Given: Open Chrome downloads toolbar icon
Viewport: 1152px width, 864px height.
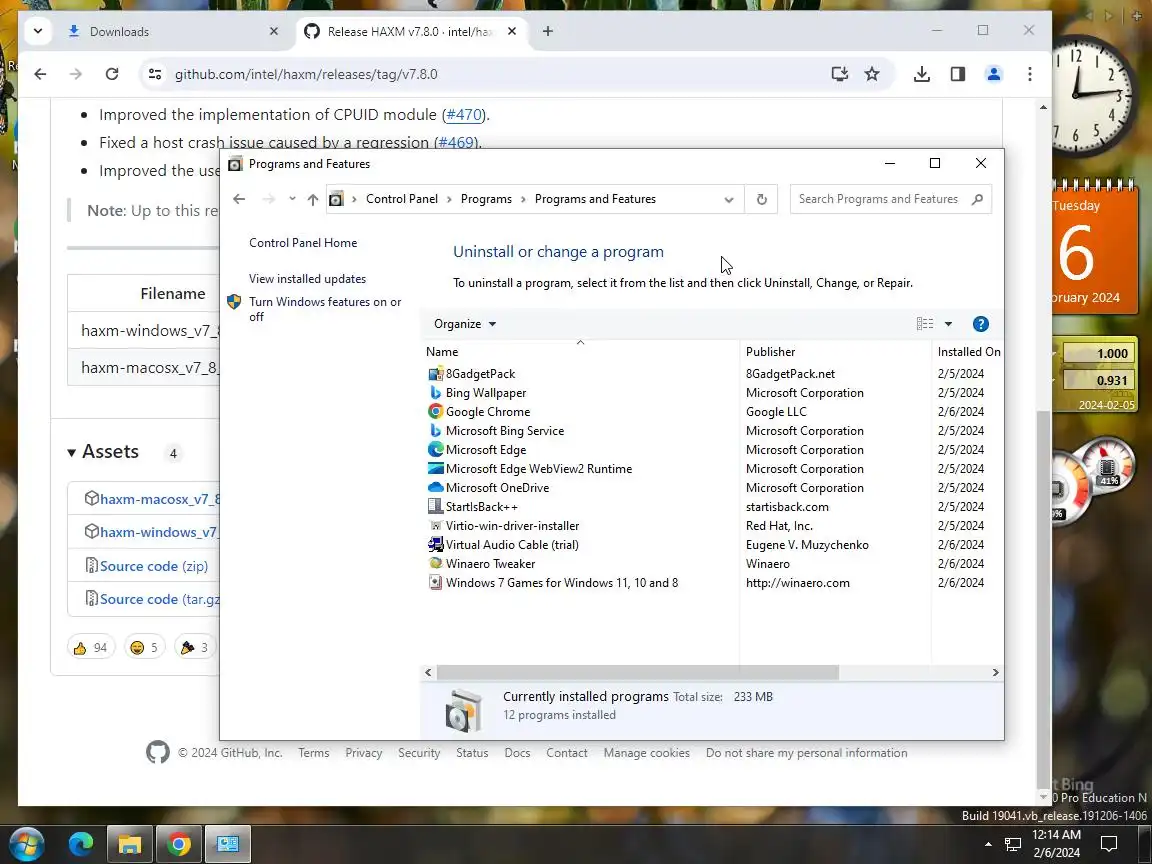Looking at the screenshot, I should pos(921,74).
